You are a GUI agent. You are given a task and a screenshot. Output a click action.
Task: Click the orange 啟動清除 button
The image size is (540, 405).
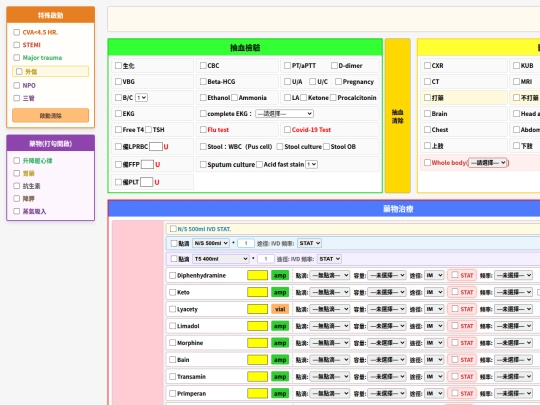(x=51, y=115)
